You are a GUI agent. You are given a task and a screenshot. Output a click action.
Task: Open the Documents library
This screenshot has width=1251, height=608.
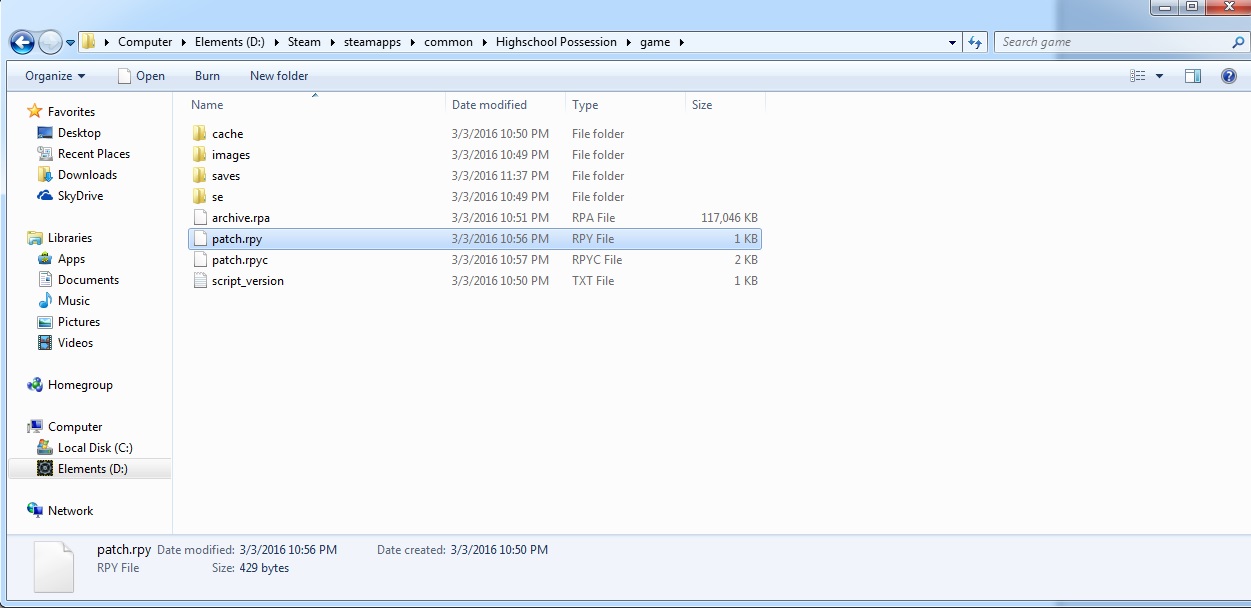(x=88, y=279)
